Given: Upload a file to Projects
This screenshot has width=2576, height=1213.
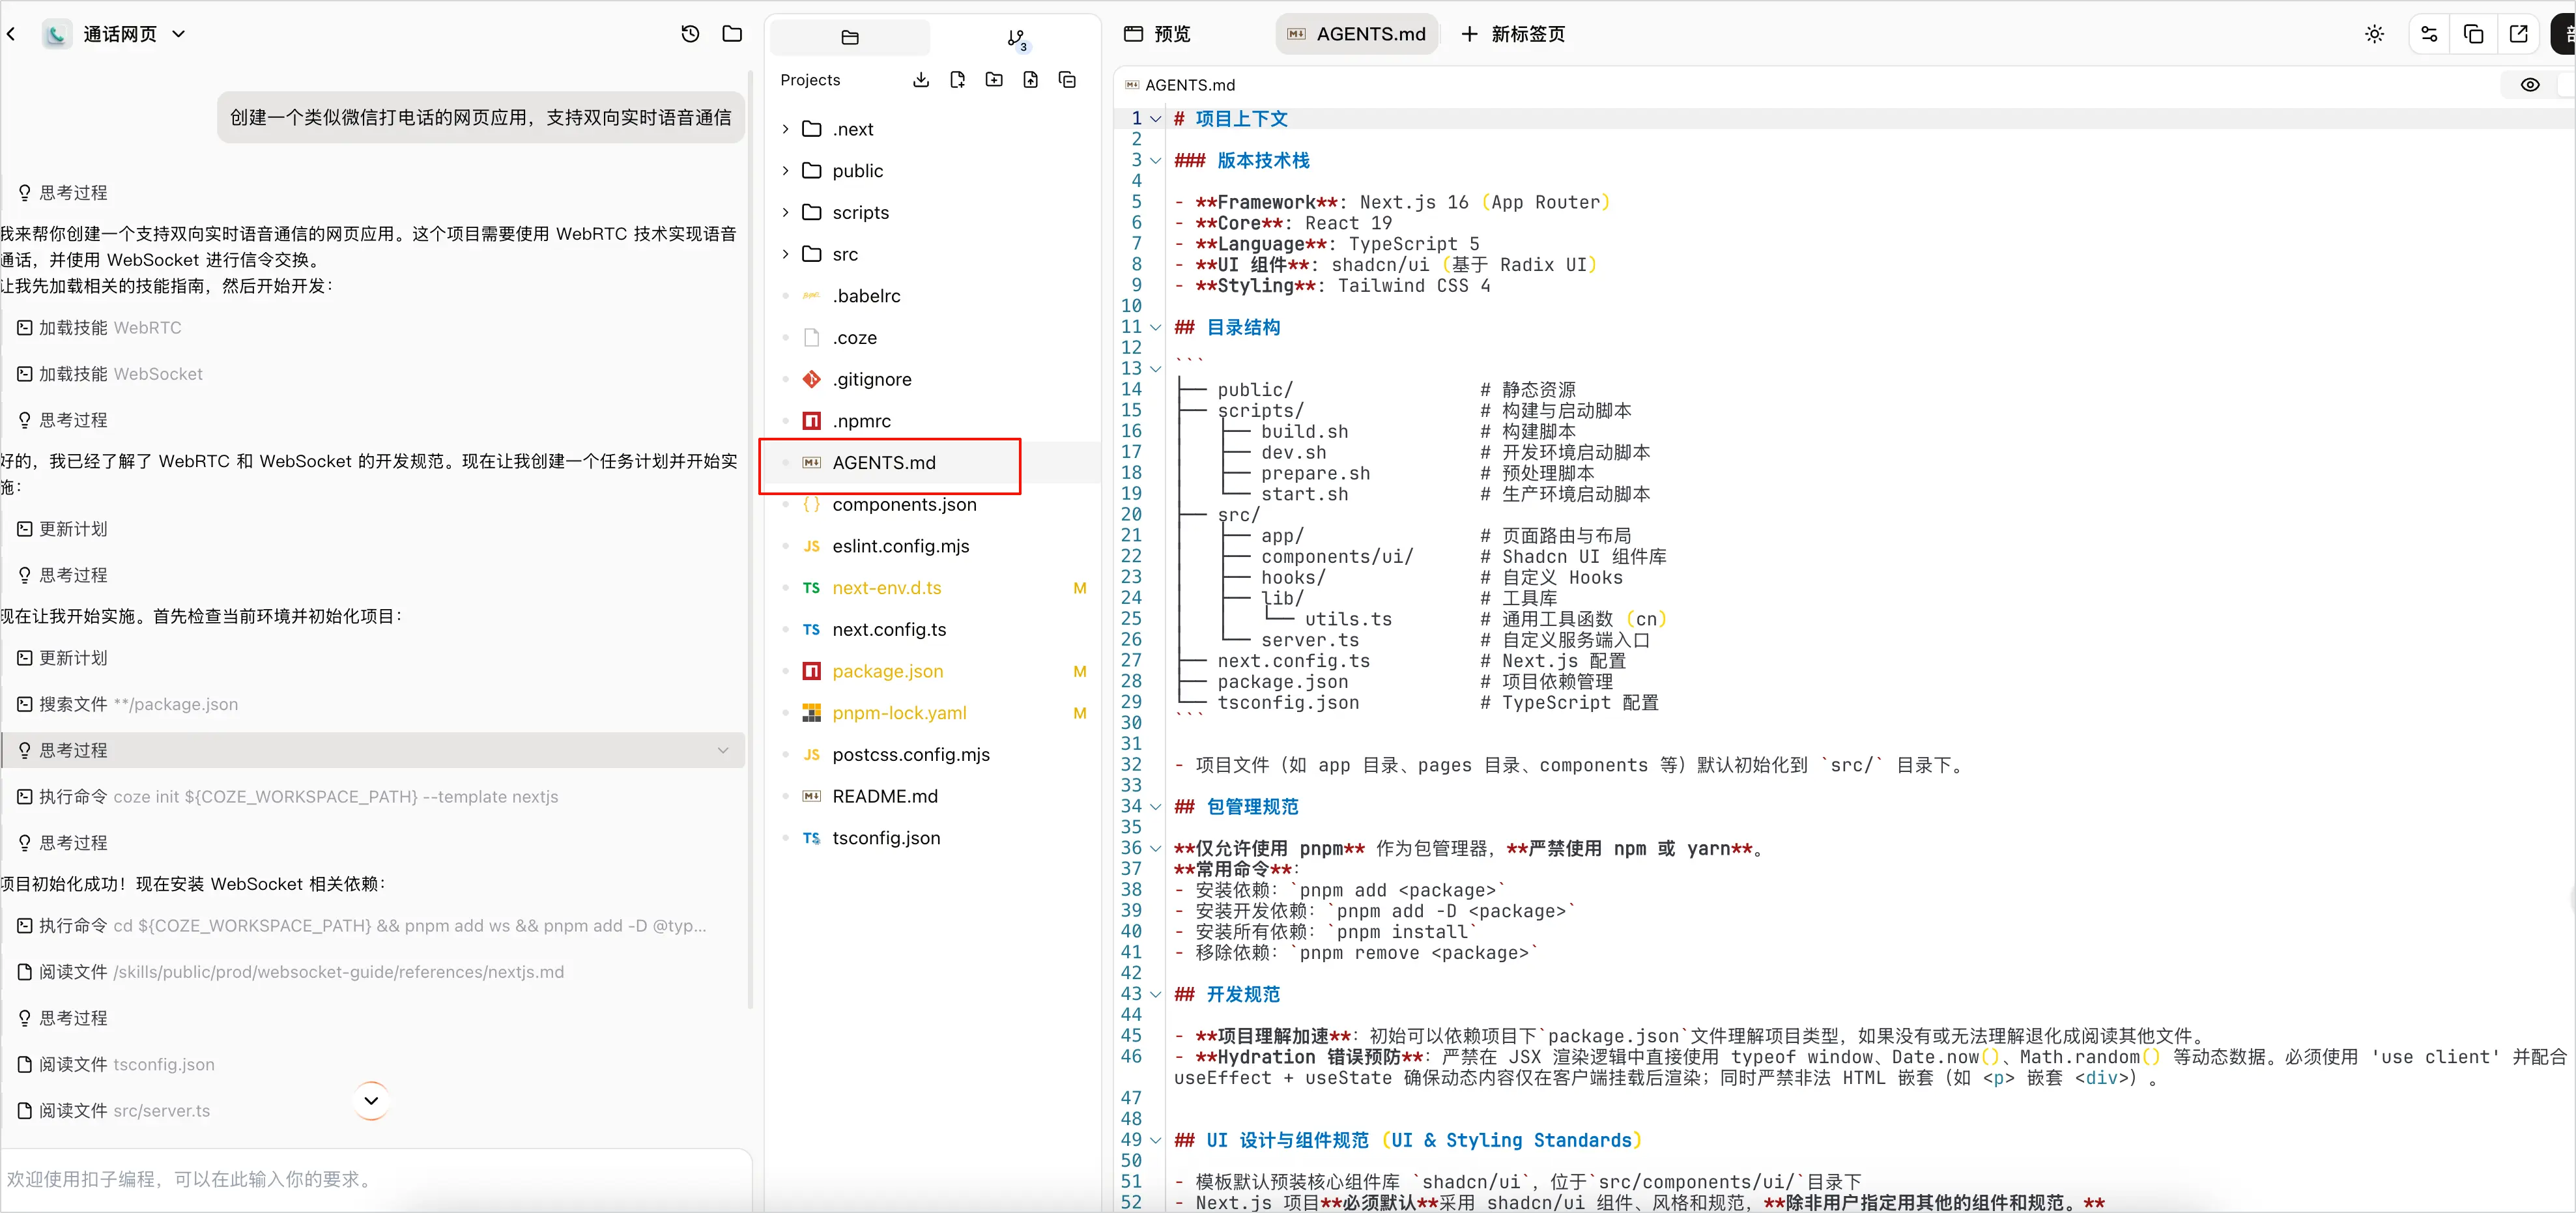Looking at the screenshot, I should (1031, 80).
